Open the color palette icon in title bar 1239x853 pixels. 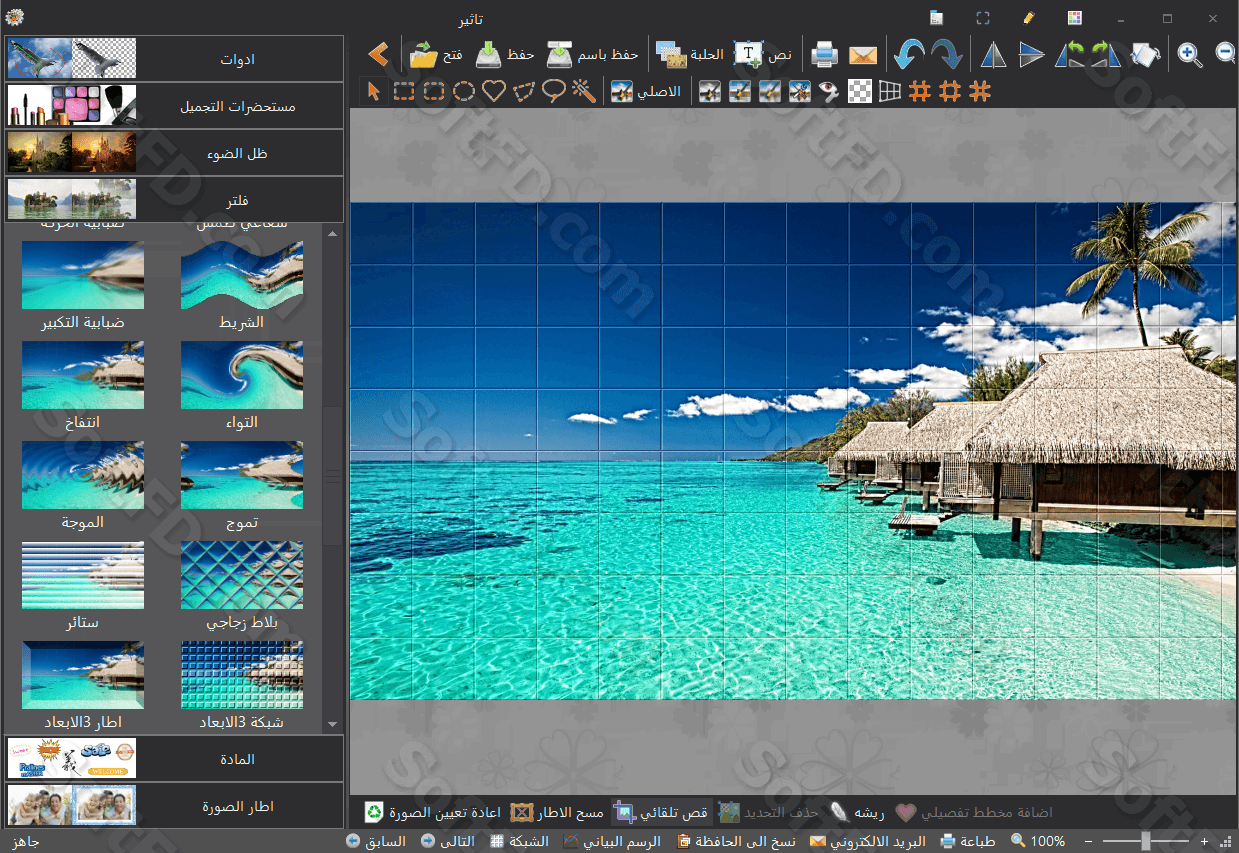coord(1075,18)
